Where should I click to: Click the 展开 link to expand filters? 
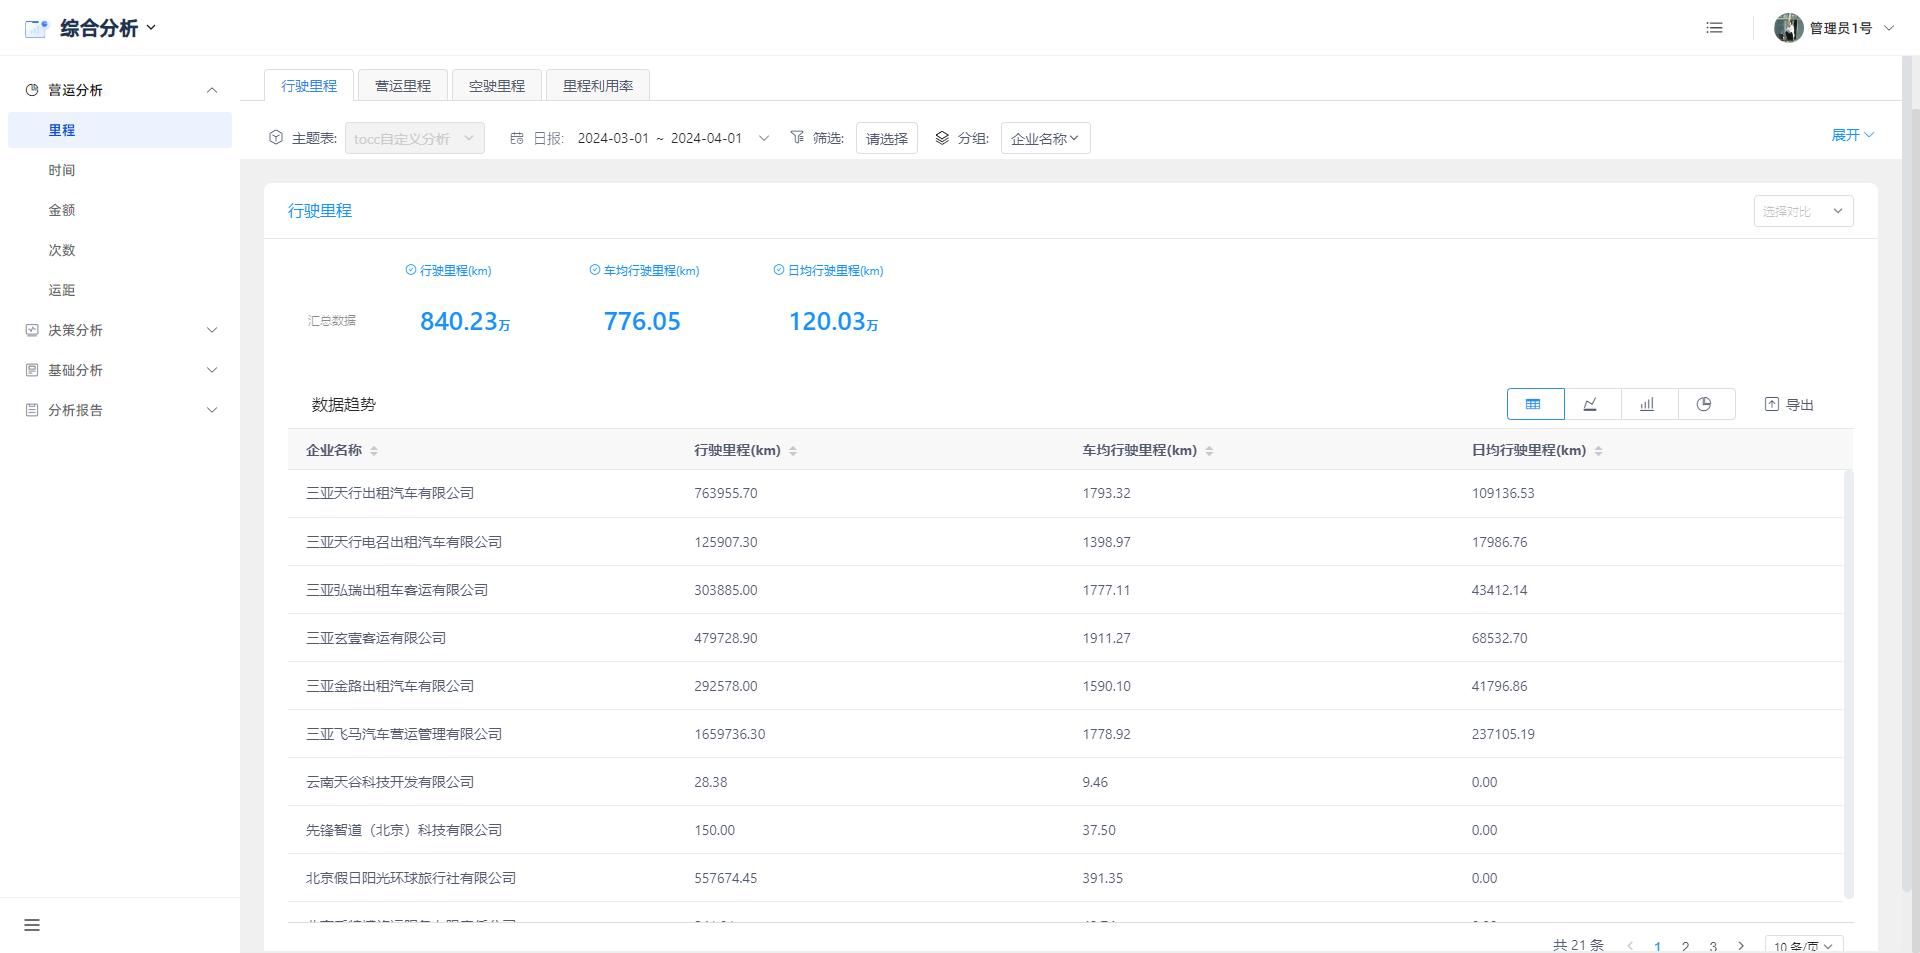1852,135
